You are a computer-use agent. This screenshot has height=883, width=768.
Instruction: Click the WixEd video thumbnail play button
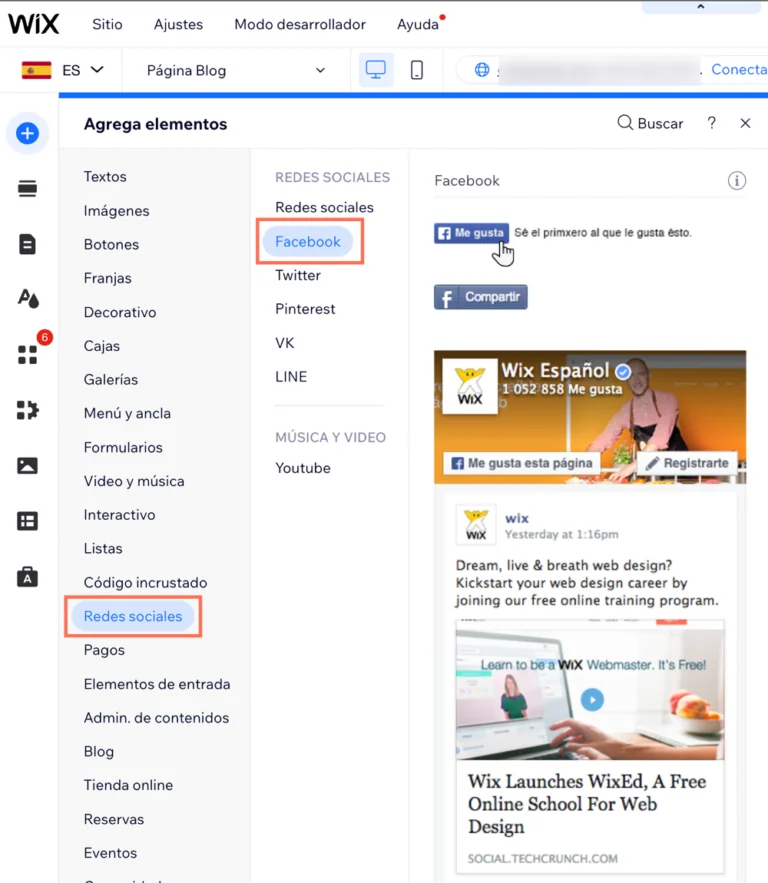592,699
